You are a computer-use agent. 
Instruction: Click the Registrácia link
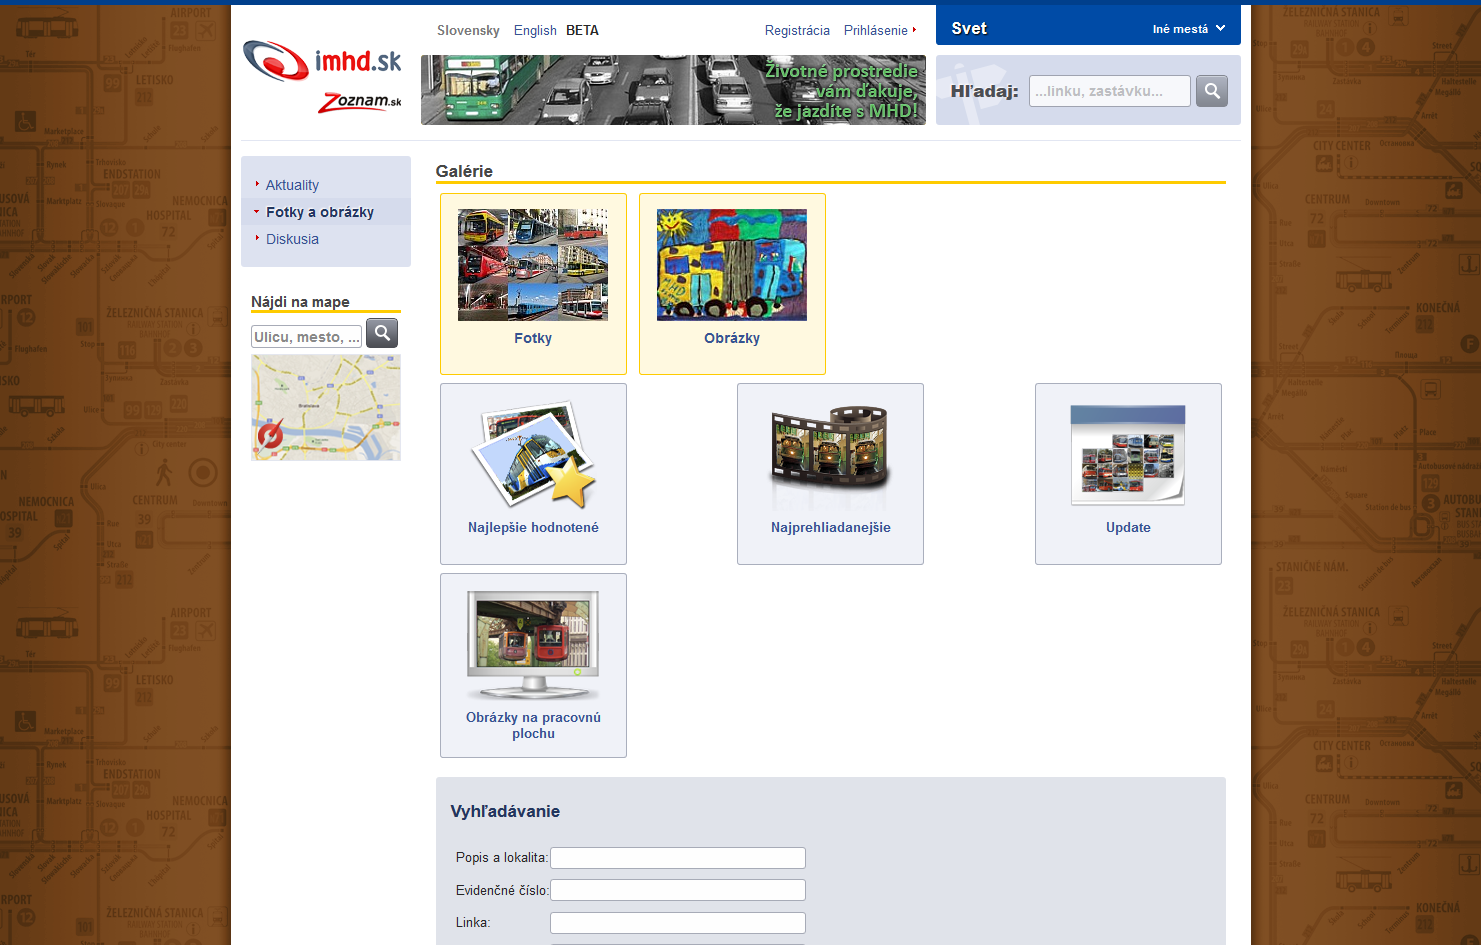(797, 30)
